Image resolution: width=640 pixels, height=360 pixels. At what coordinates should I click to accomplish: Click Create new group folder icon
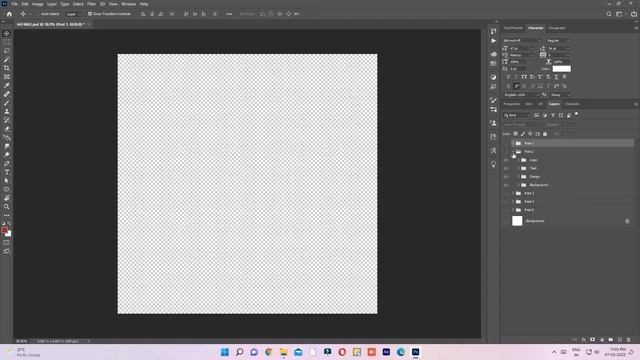(x=611, y=340)
